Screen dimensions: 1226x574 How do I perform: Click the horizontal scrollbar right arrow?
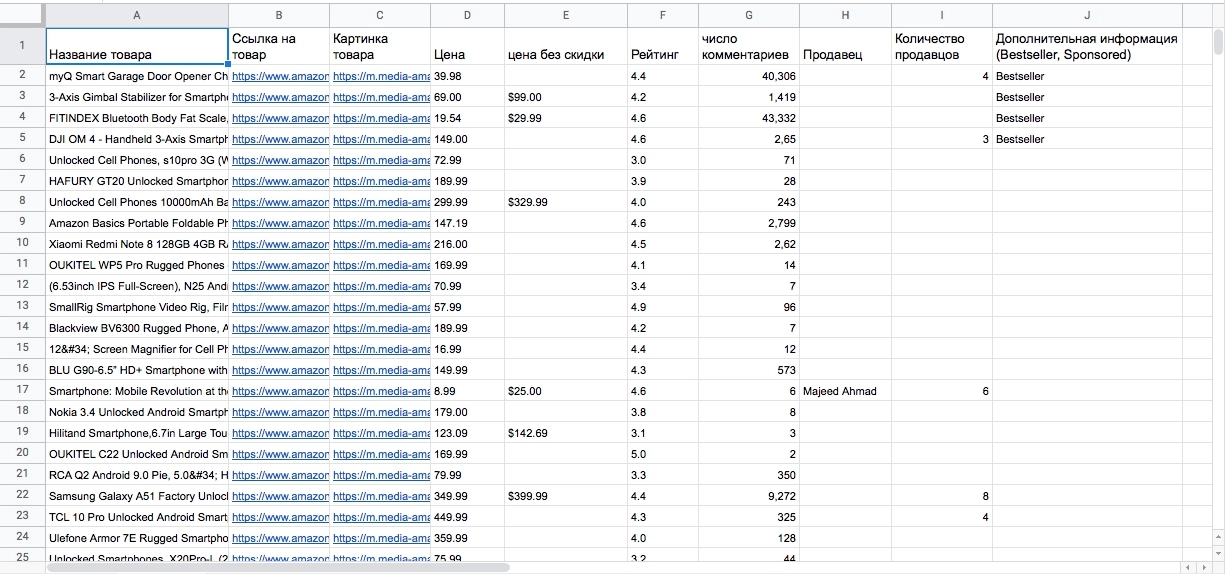(x=1203, y=567)
